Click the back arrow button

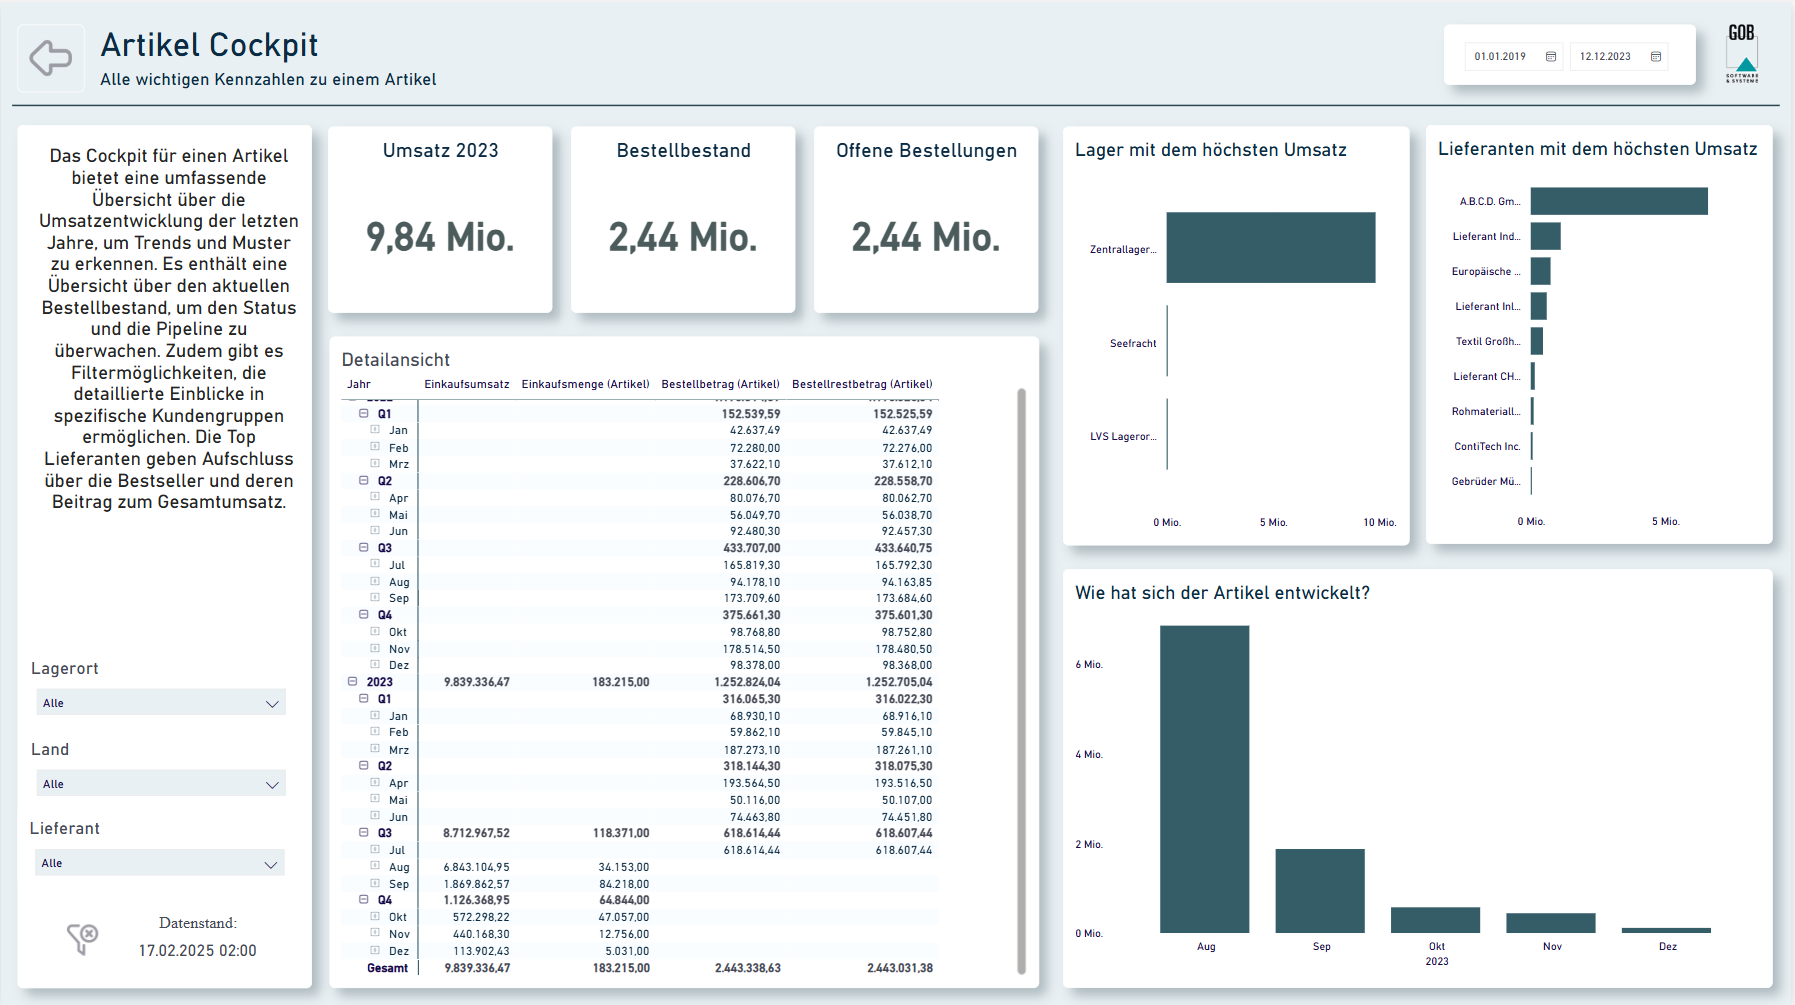(51, 58)
